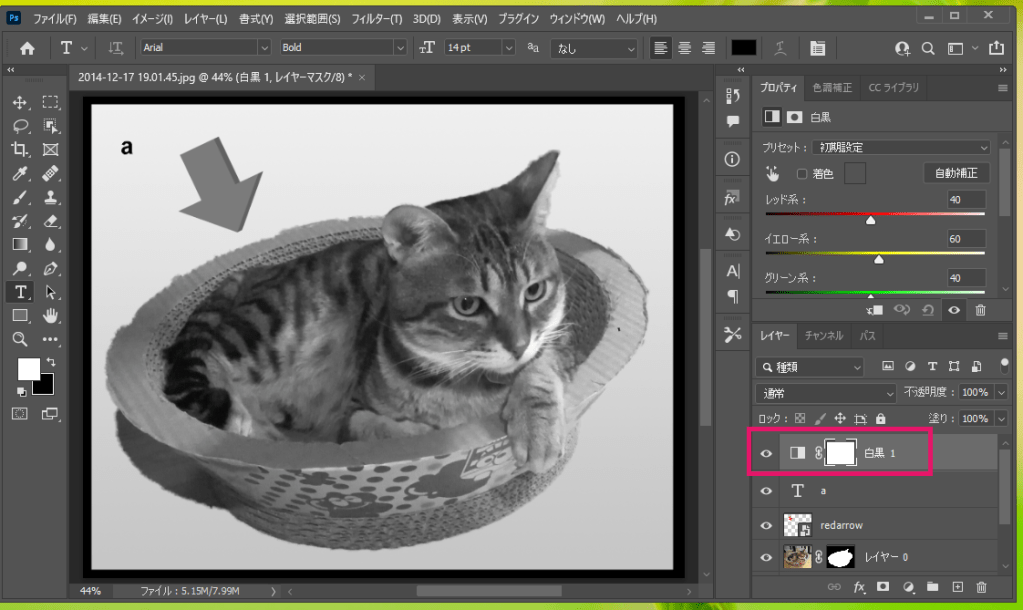Center align text in options bar

(x=685, y=48)
